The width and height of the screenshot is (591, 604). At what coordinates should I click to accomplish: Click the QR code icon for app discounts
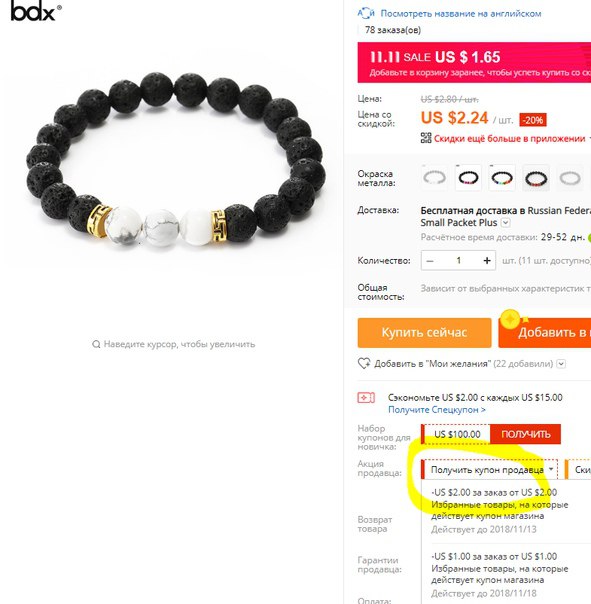click(426, 138)
